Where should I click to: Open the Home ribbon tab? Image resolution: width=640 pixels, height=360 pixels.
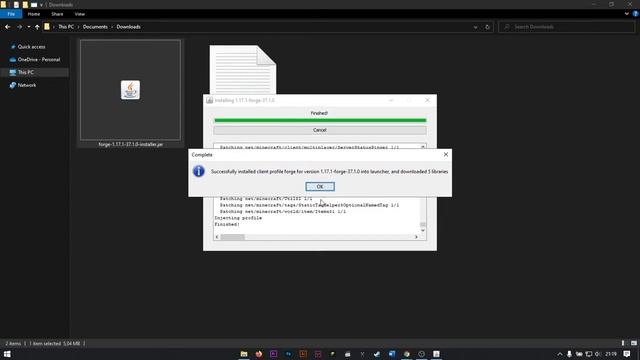pos(34,14)
